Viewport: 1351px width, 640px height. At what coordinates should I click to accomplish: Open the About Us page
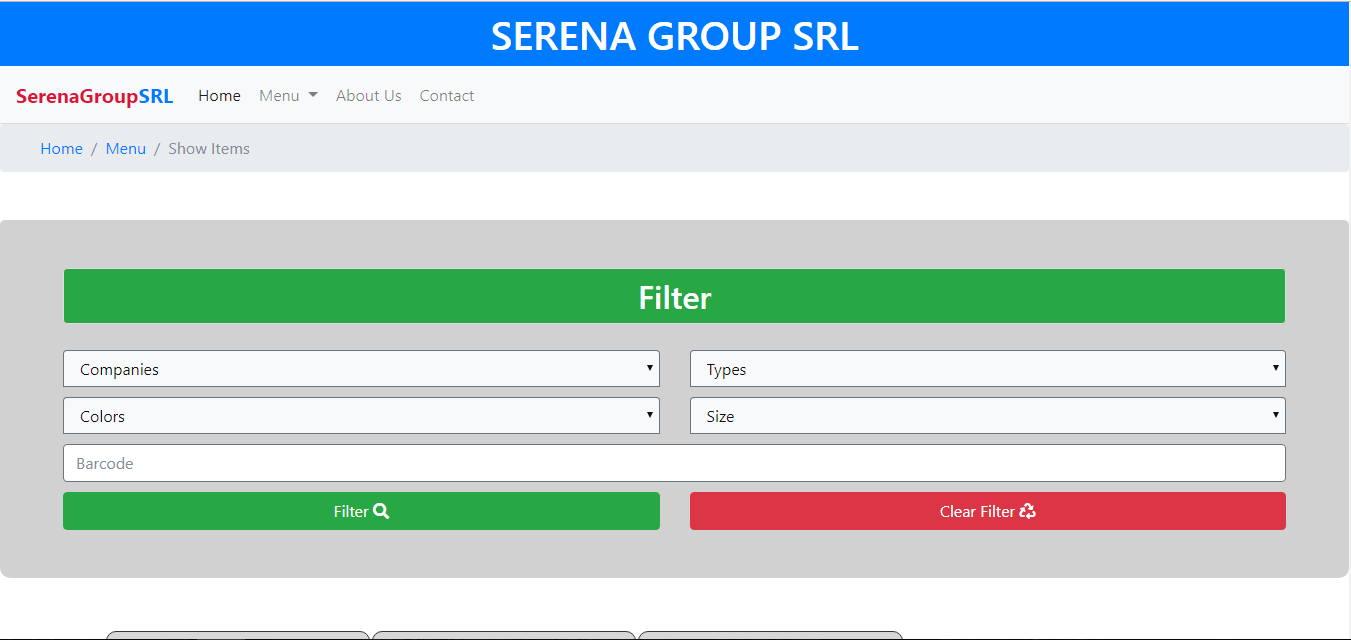point(368,96)
